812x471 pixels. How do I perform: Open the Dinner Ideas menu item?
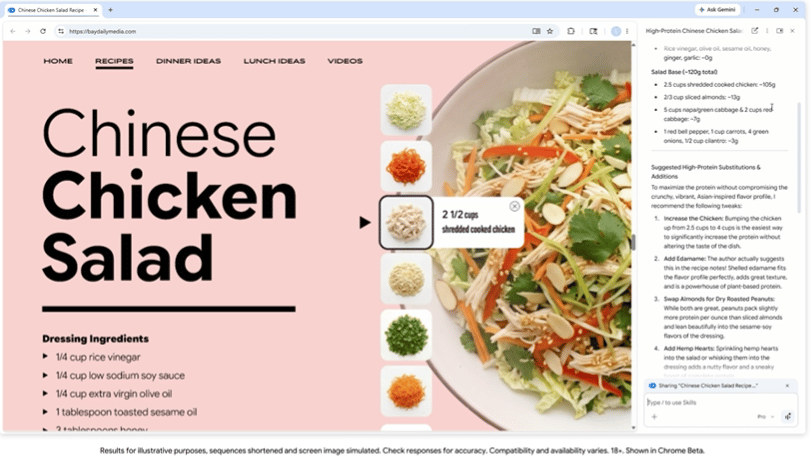point(188,61)
